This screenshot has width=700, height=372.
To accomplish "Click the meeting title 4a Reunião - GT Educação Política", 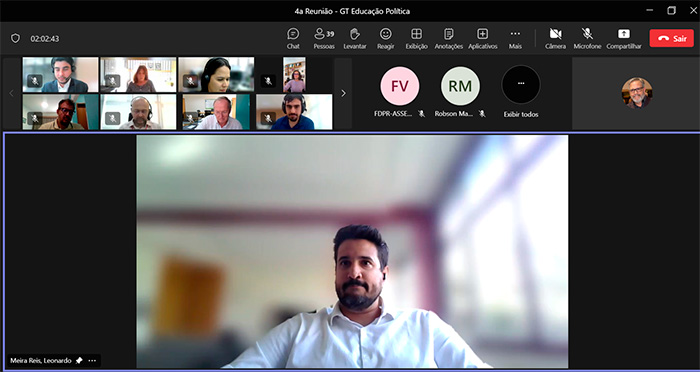I will 352,11.
